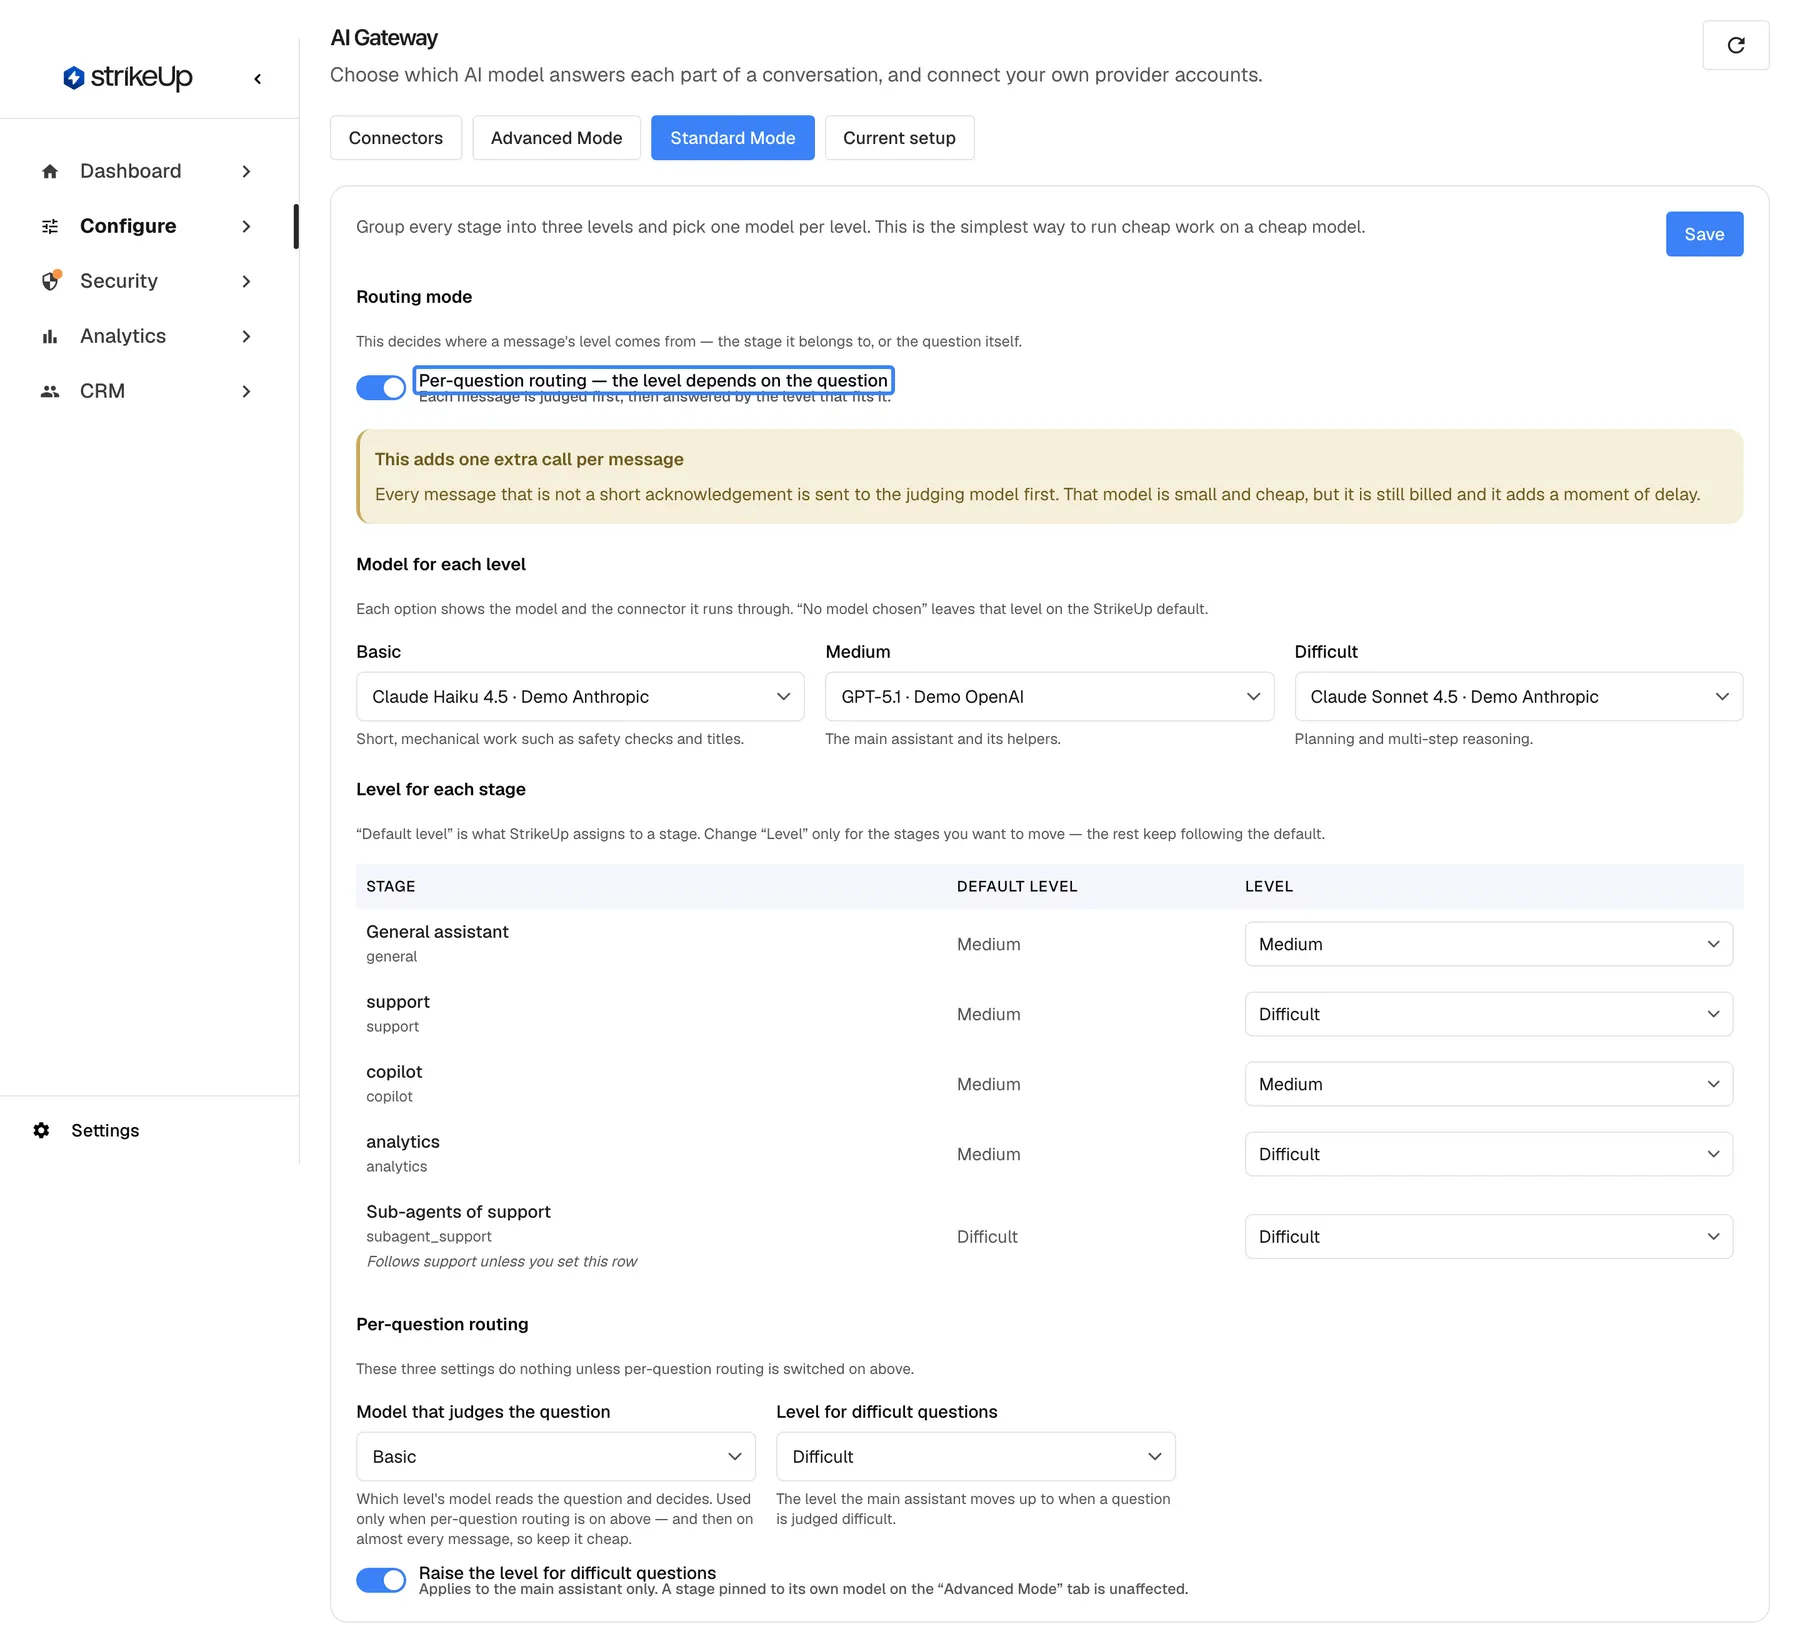Click the "subagent_support" stage identifier
Image resolution: width=1800 pixels, height=1643 pixels.
429,1236
